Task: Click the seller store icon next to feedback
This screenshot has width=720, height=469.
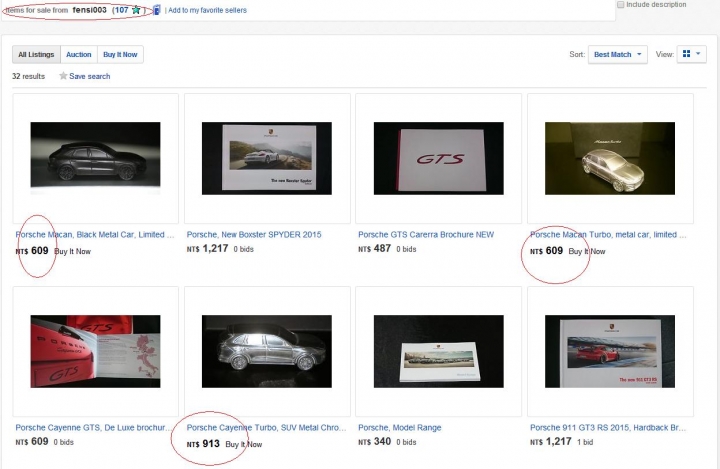Action: coord(157,10)
